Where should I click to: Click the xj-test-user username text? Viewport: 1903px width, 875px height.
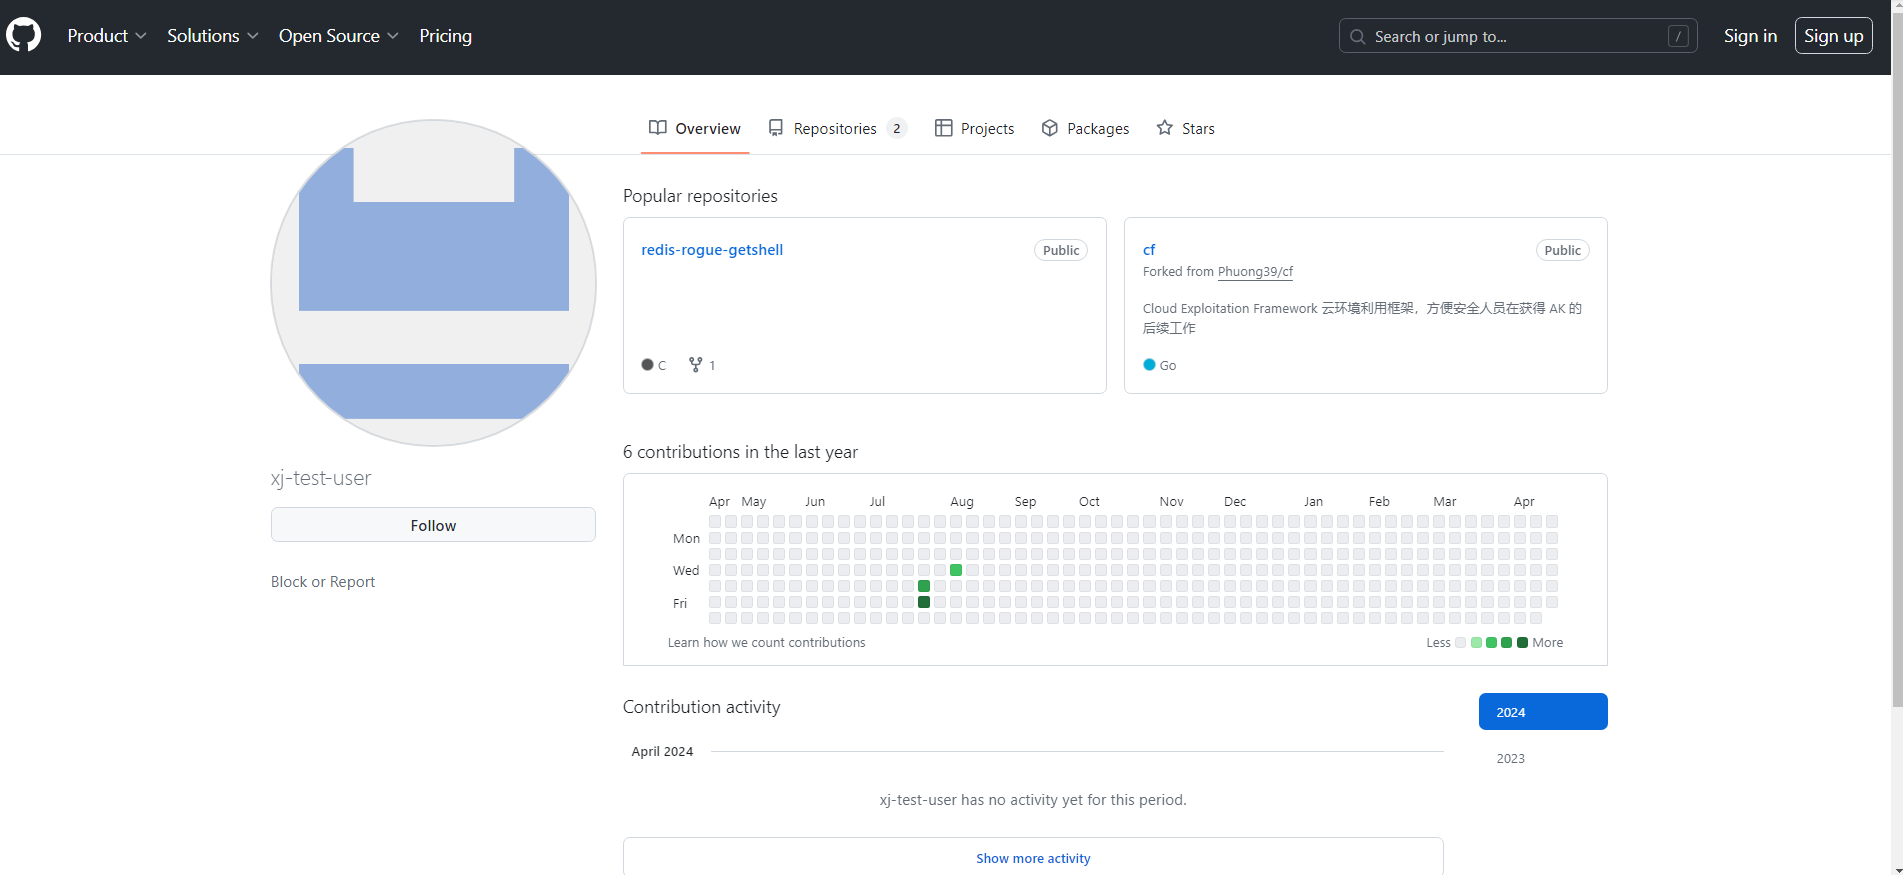coord(321,478)
